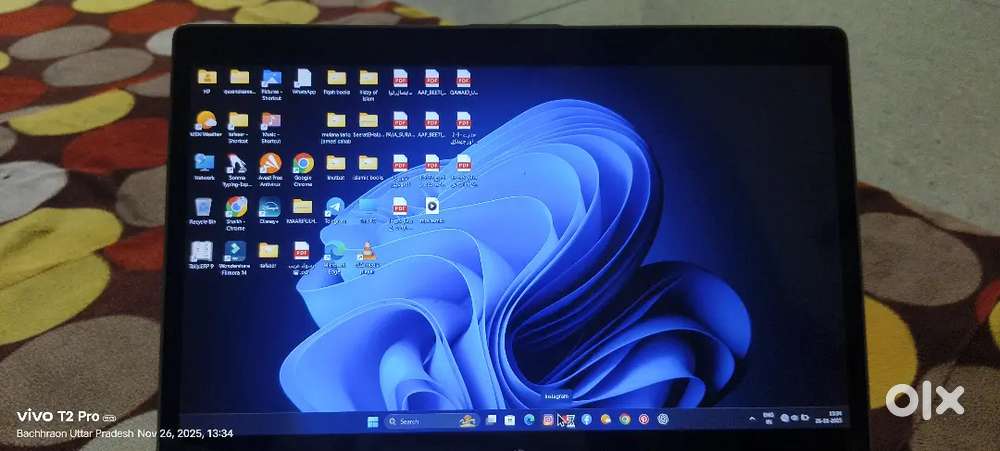Expand the hidden system tray icons chevron
Image resolution: width=1000 pixels, height=451 pixels.
pos(752,417)
